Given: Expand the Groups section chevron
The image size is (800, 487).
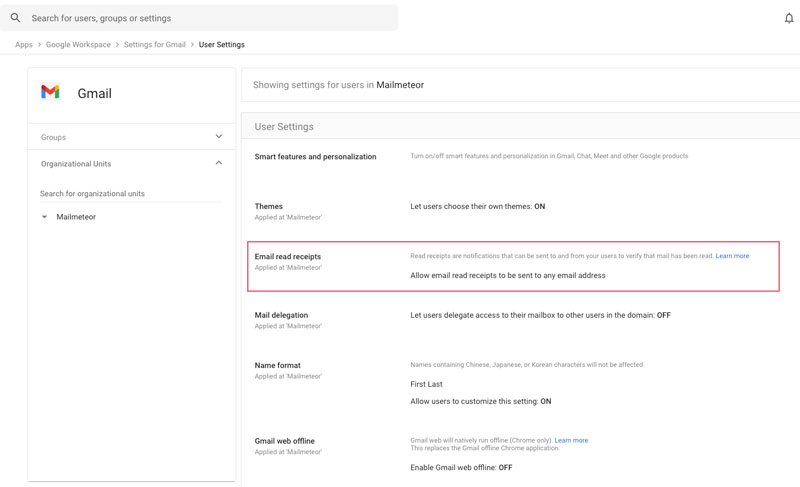Looking at the screenshot, I should tap(219, 136).
